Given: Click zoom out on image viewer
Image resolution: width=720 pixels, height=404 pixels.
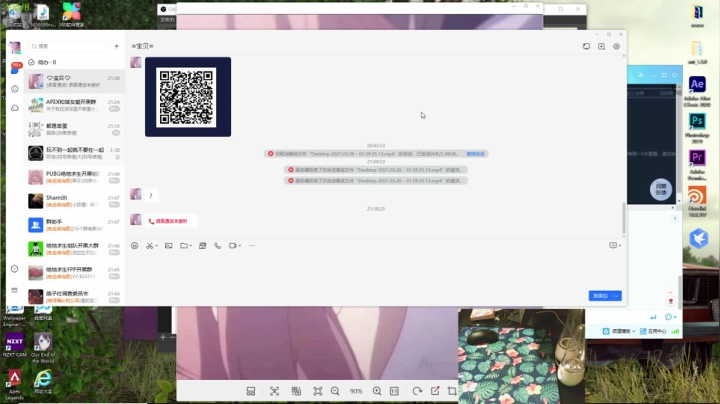Looking at the screenshot, I should [335, 391].
